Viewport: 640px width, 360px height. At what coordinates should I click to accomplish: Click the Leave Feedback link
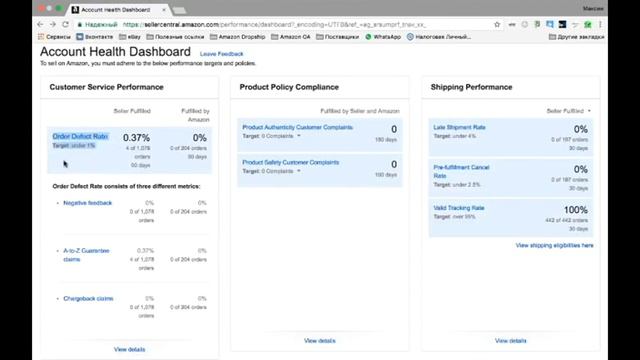pyautogui.click(x=221, y=54)
